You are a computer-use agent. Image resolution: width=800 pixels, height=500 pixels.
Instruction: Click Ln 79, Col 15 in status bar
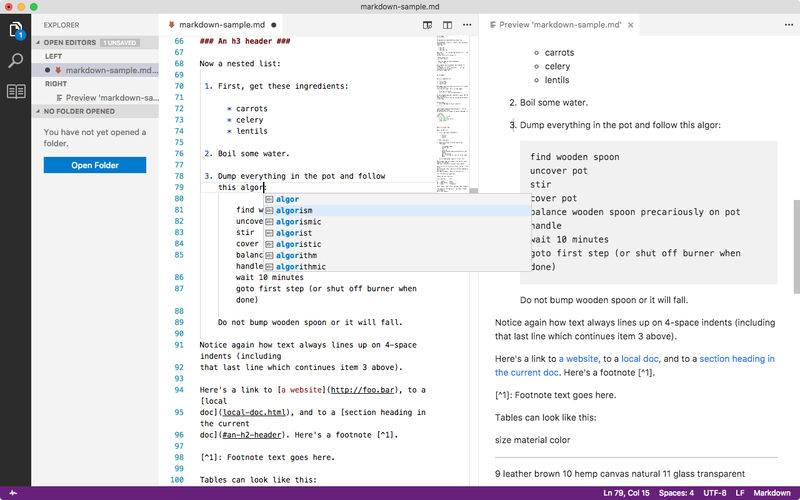pos(626,493)
